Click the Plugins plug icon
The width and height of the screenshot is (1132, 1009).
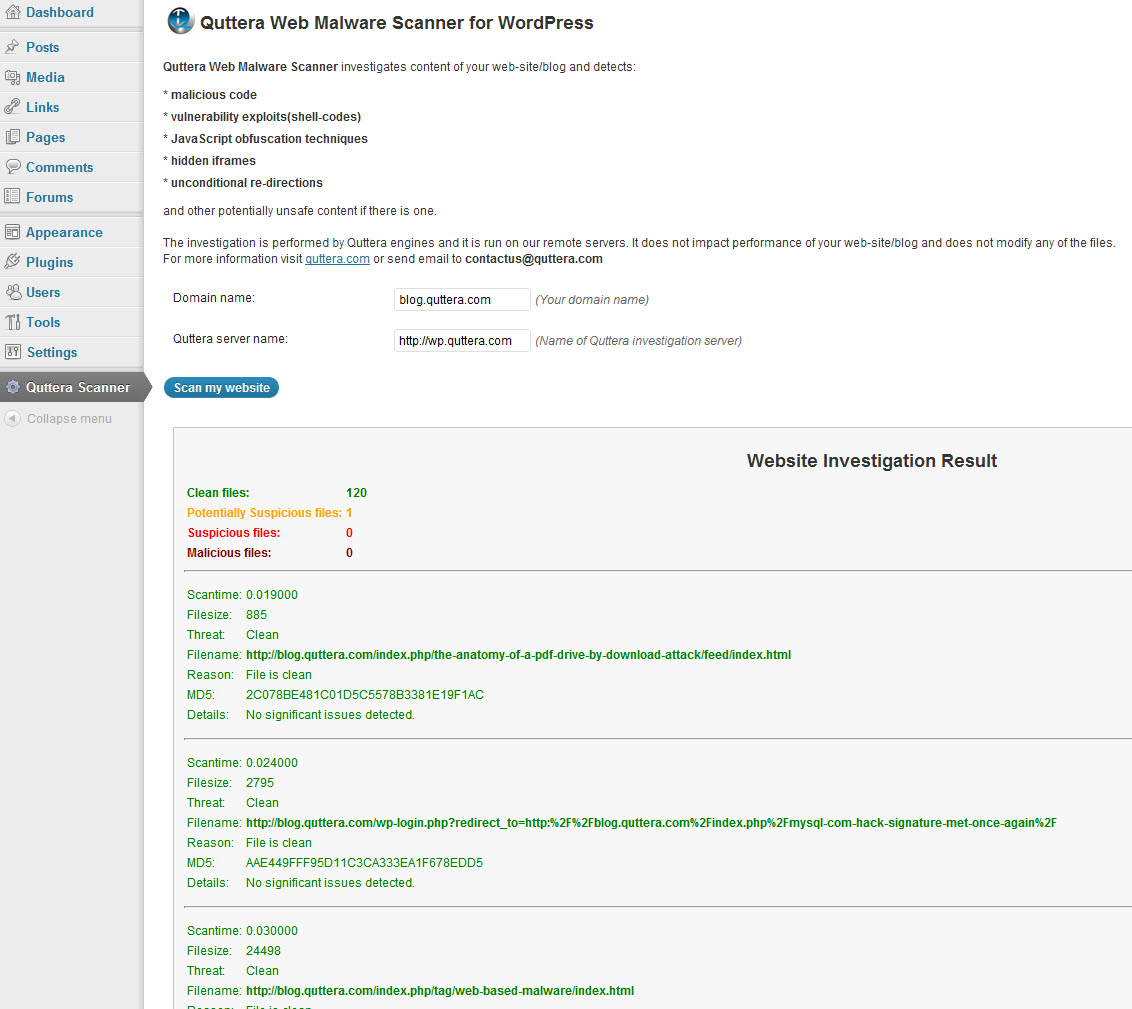(12, 262)
